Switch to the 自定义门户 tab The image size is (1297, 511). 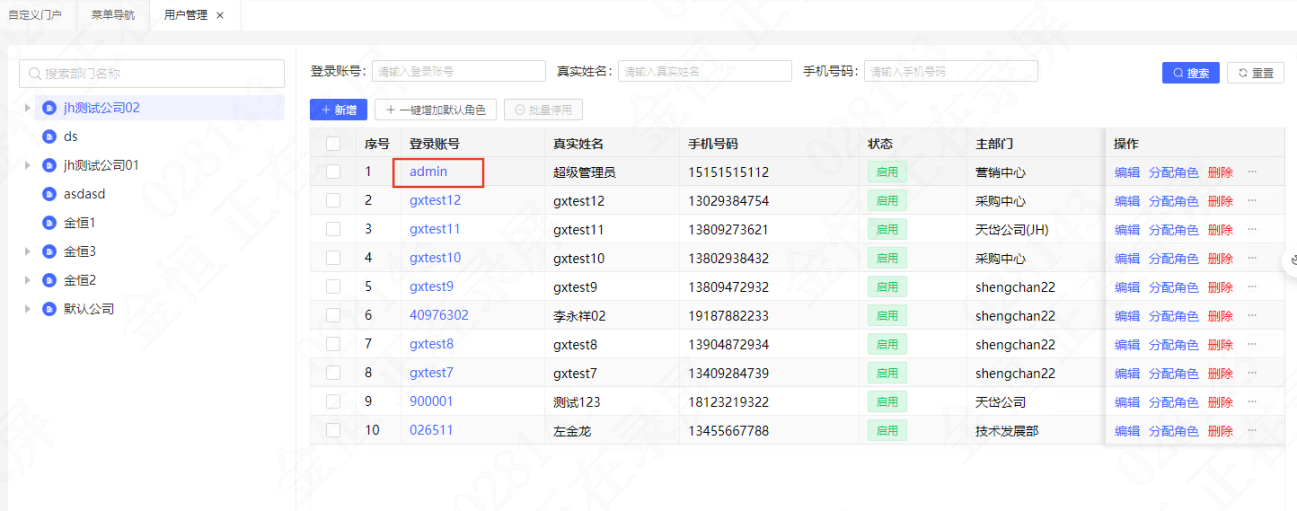[x=35, y=15]
